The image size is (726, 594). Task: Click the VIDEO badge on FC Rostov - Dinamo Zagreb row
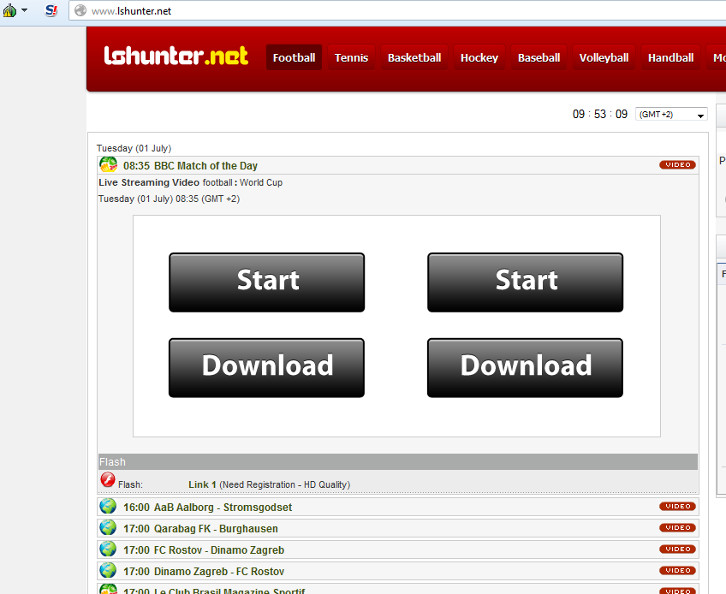pyautogui.click(x=677, y=549)
